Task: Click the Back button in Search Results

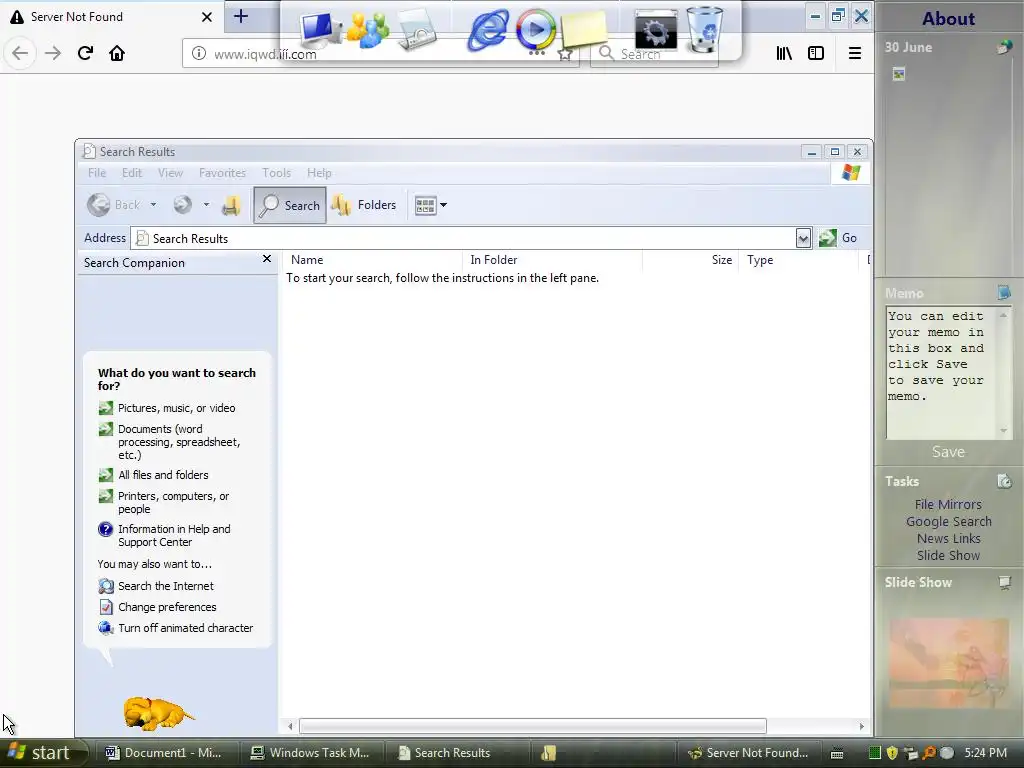Action: tap(114, 205)
